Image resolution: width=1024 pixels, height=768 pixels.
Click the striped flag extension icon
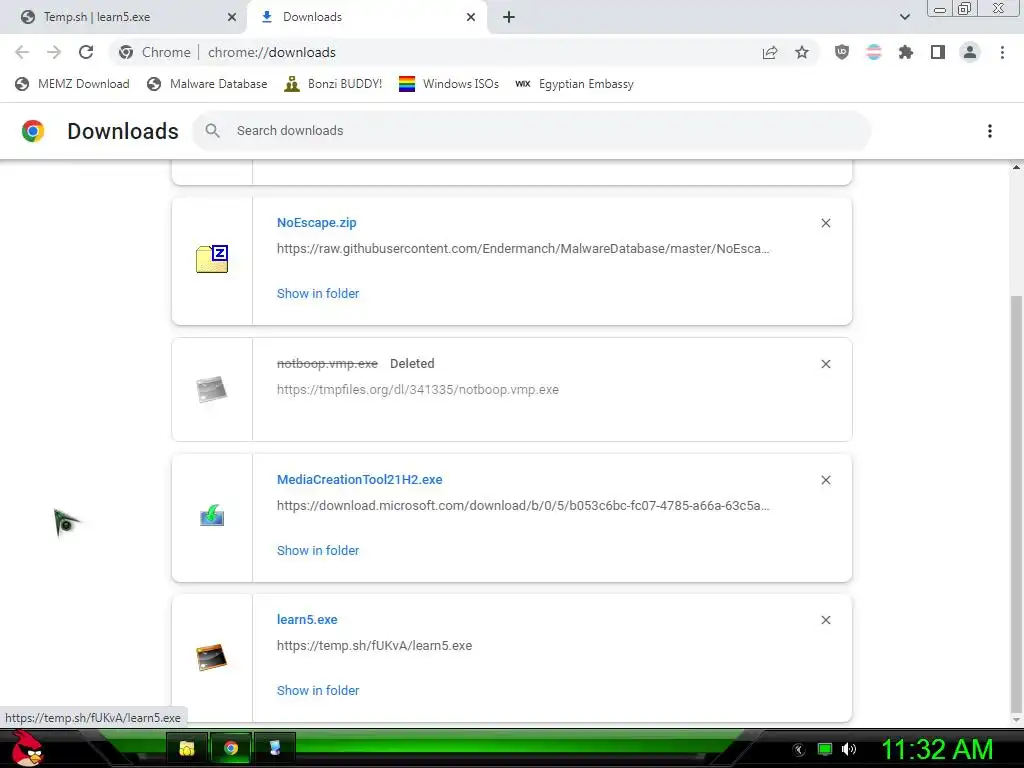click(x=874, y=52)
